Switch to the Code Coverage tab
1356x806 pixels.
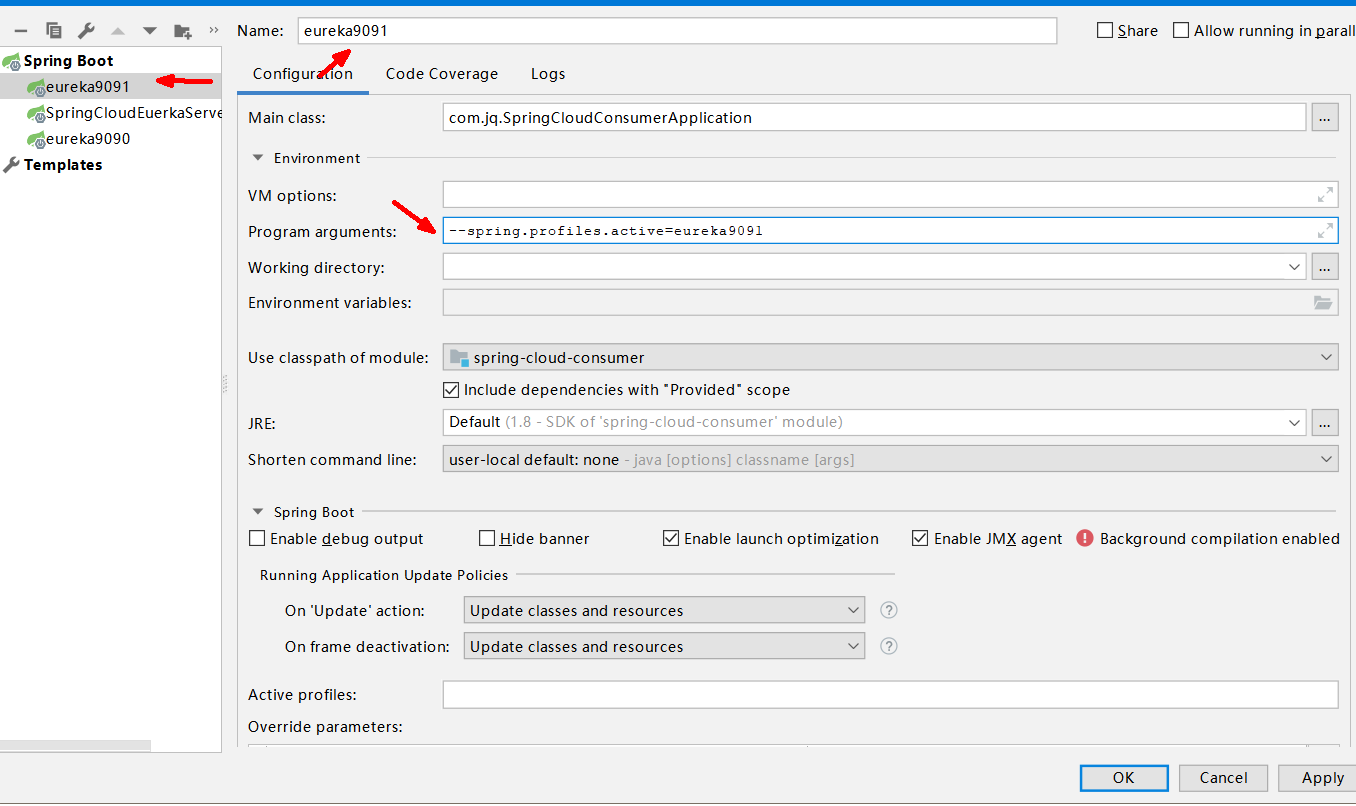[x=442, y=74]
